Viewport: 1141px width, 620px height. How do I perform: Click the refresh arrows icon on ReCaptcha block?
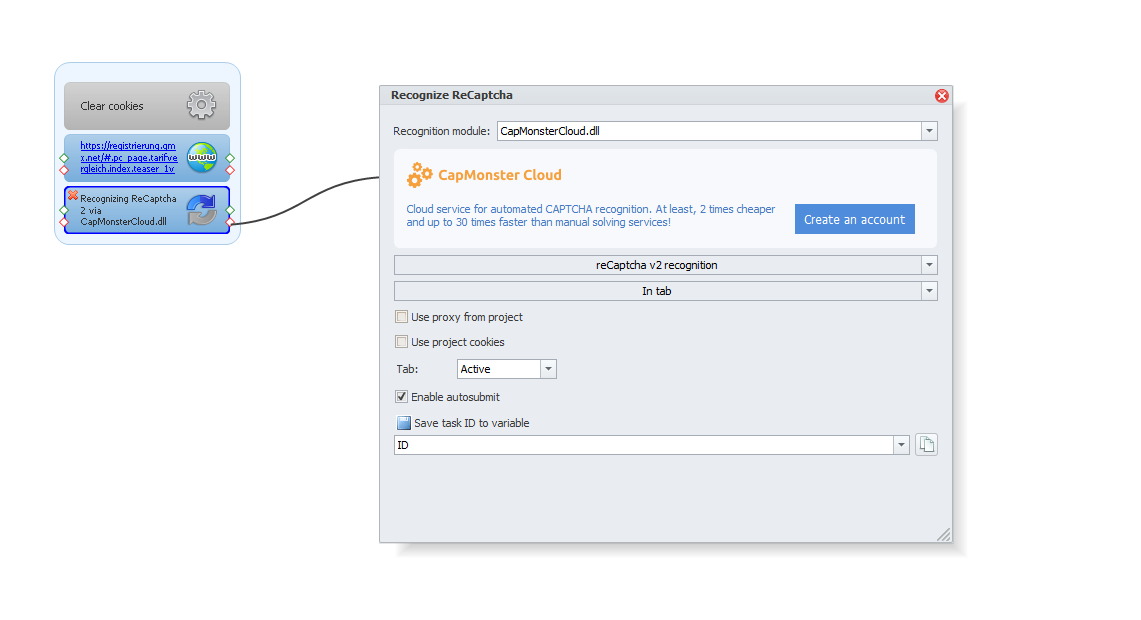point(202,210)
